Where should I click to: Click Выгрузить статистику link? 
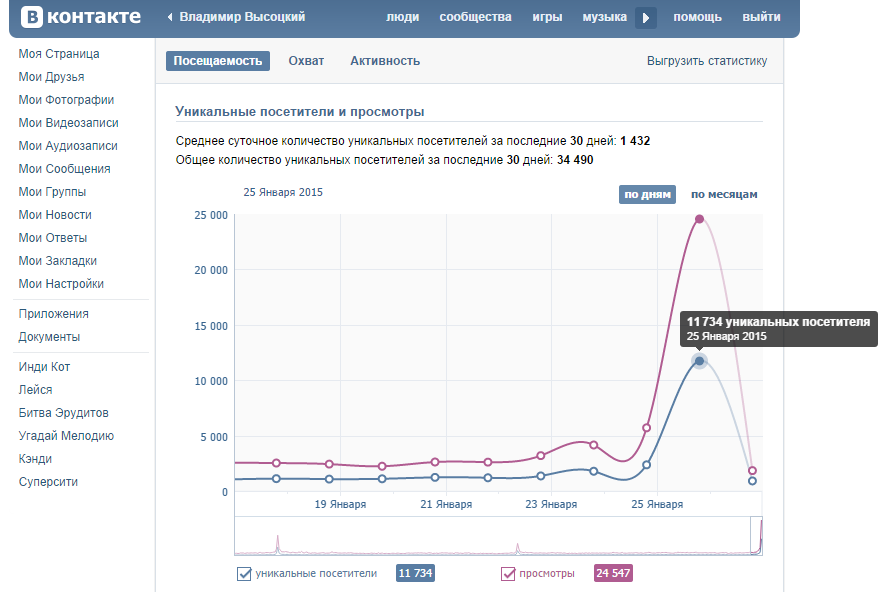(707, 61)
